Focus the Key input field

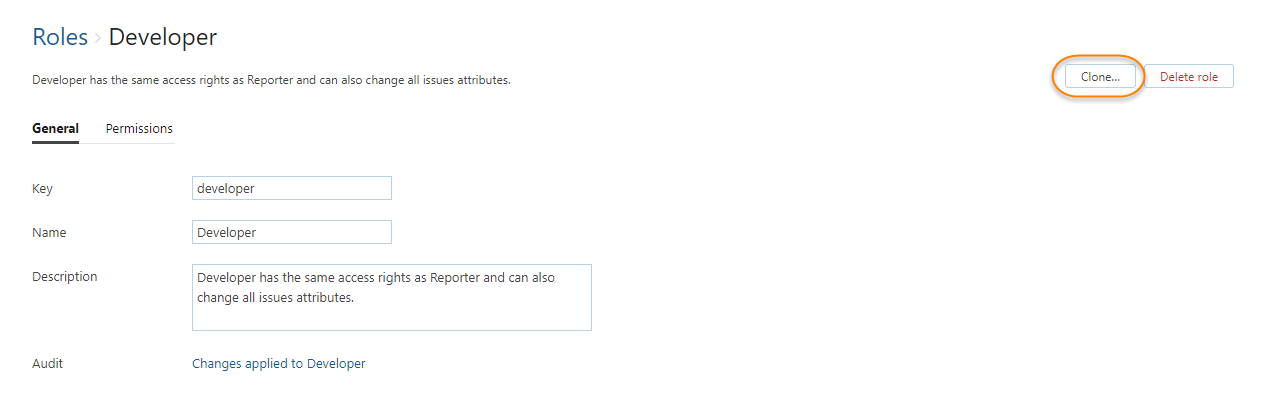click(x=291, y=188)
